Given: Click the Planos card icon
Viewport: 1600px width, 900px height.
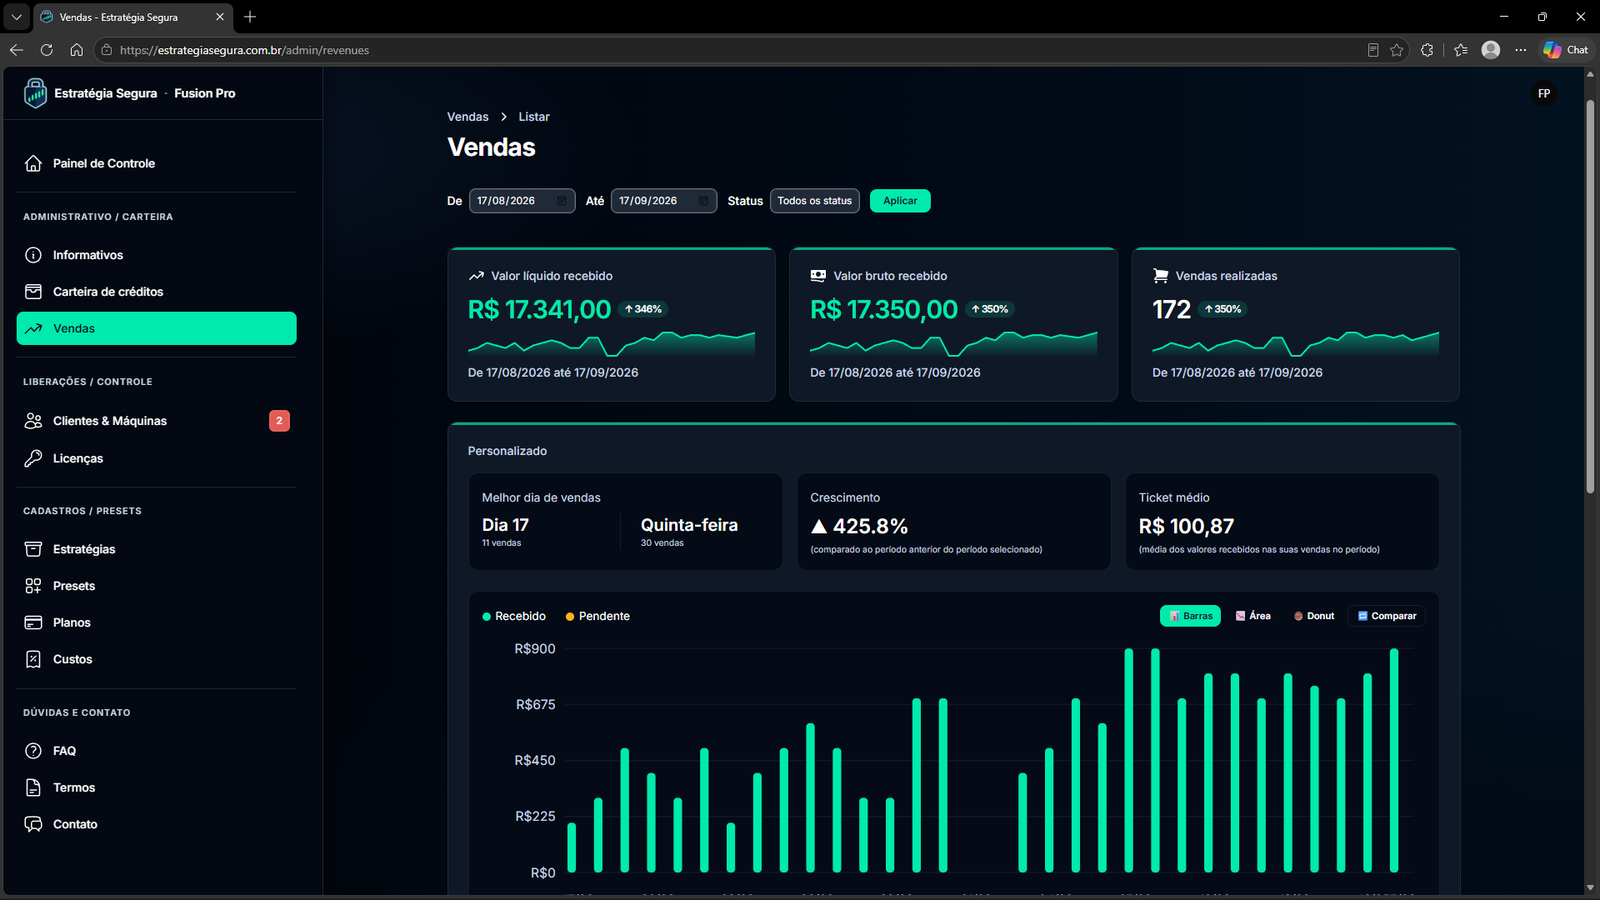Looking at the screenshot, I should [x=34, y=622].
